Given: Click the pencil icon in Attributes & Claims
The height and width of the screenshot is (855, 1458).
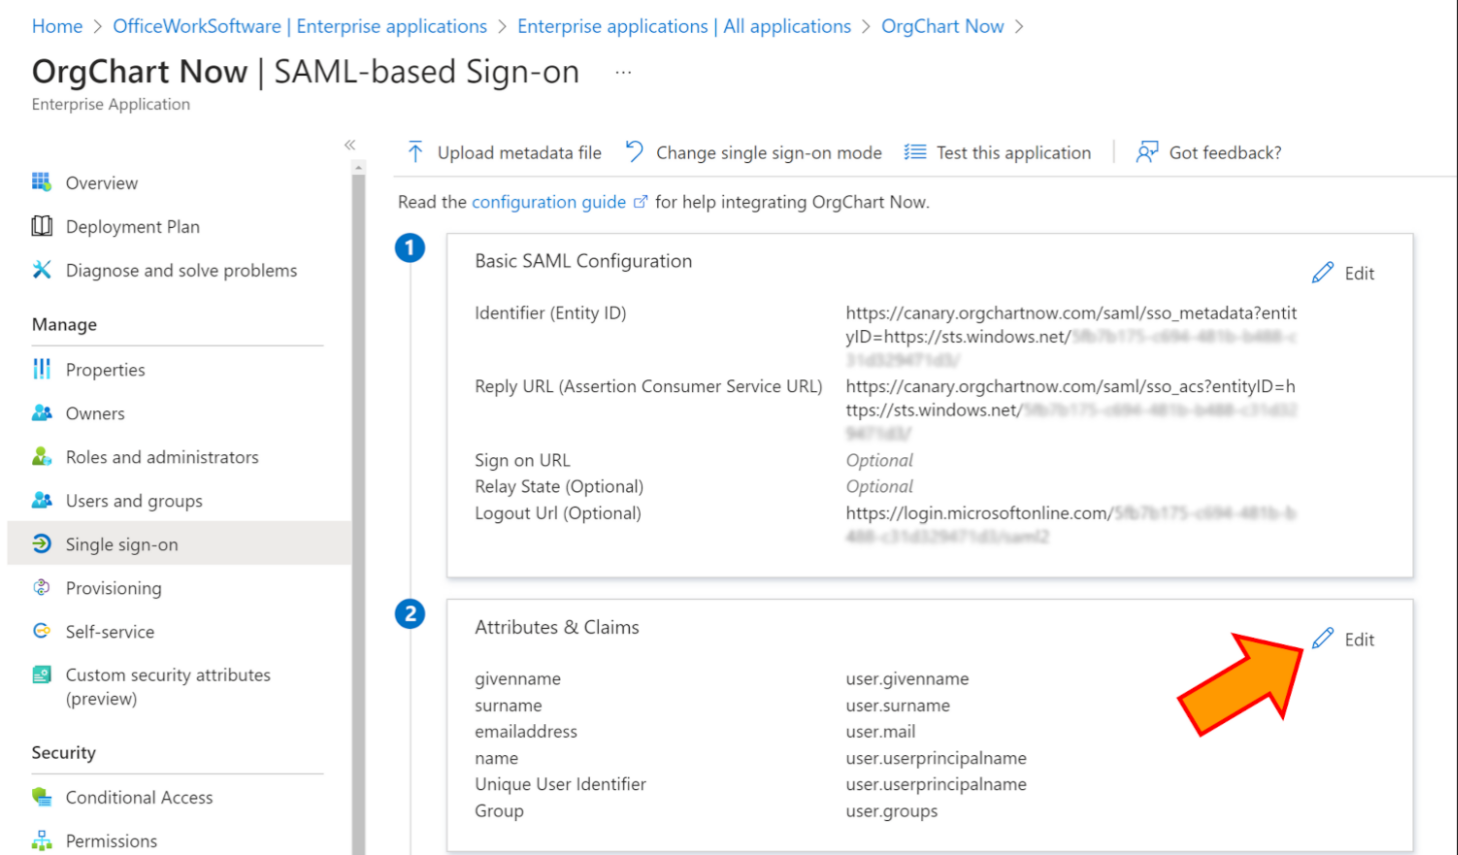Looking at the screenshot, I should [x=1323, y=638].
